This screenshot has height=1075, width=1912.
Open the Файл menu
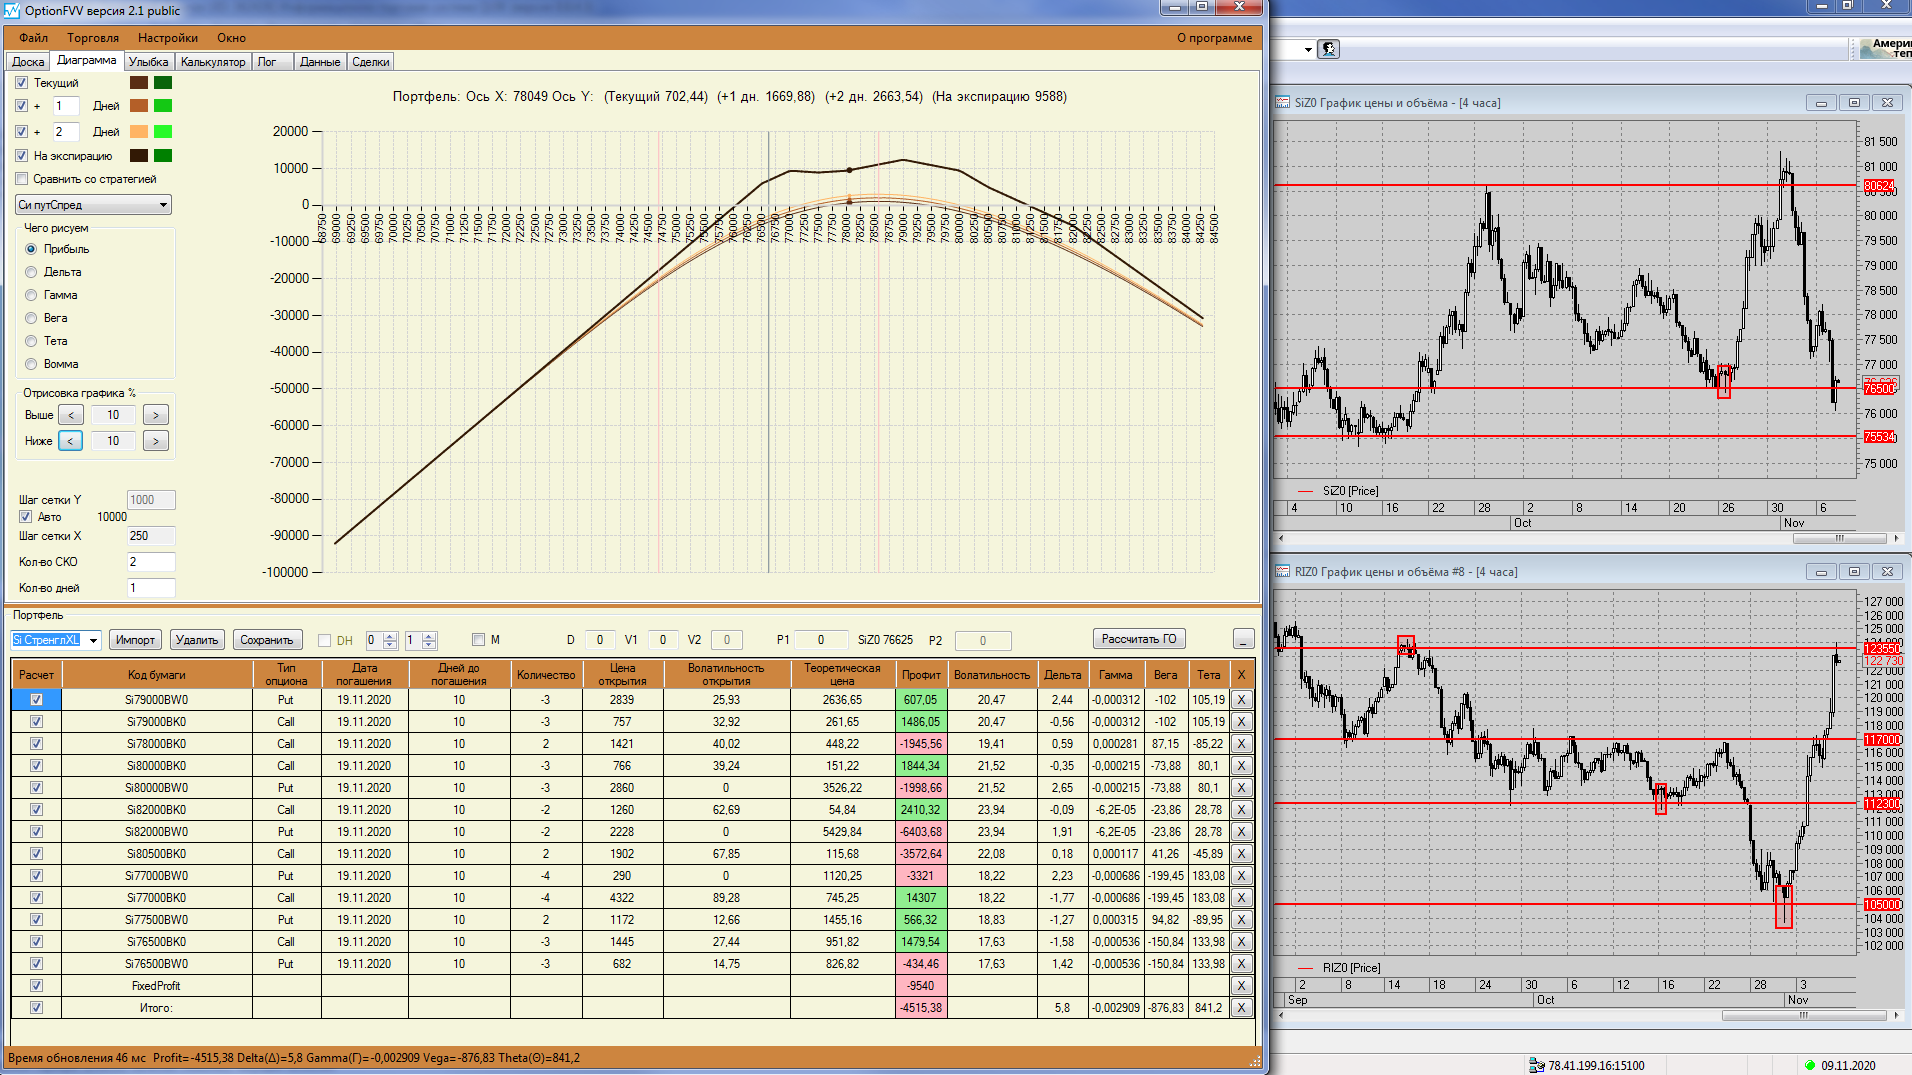33,38
